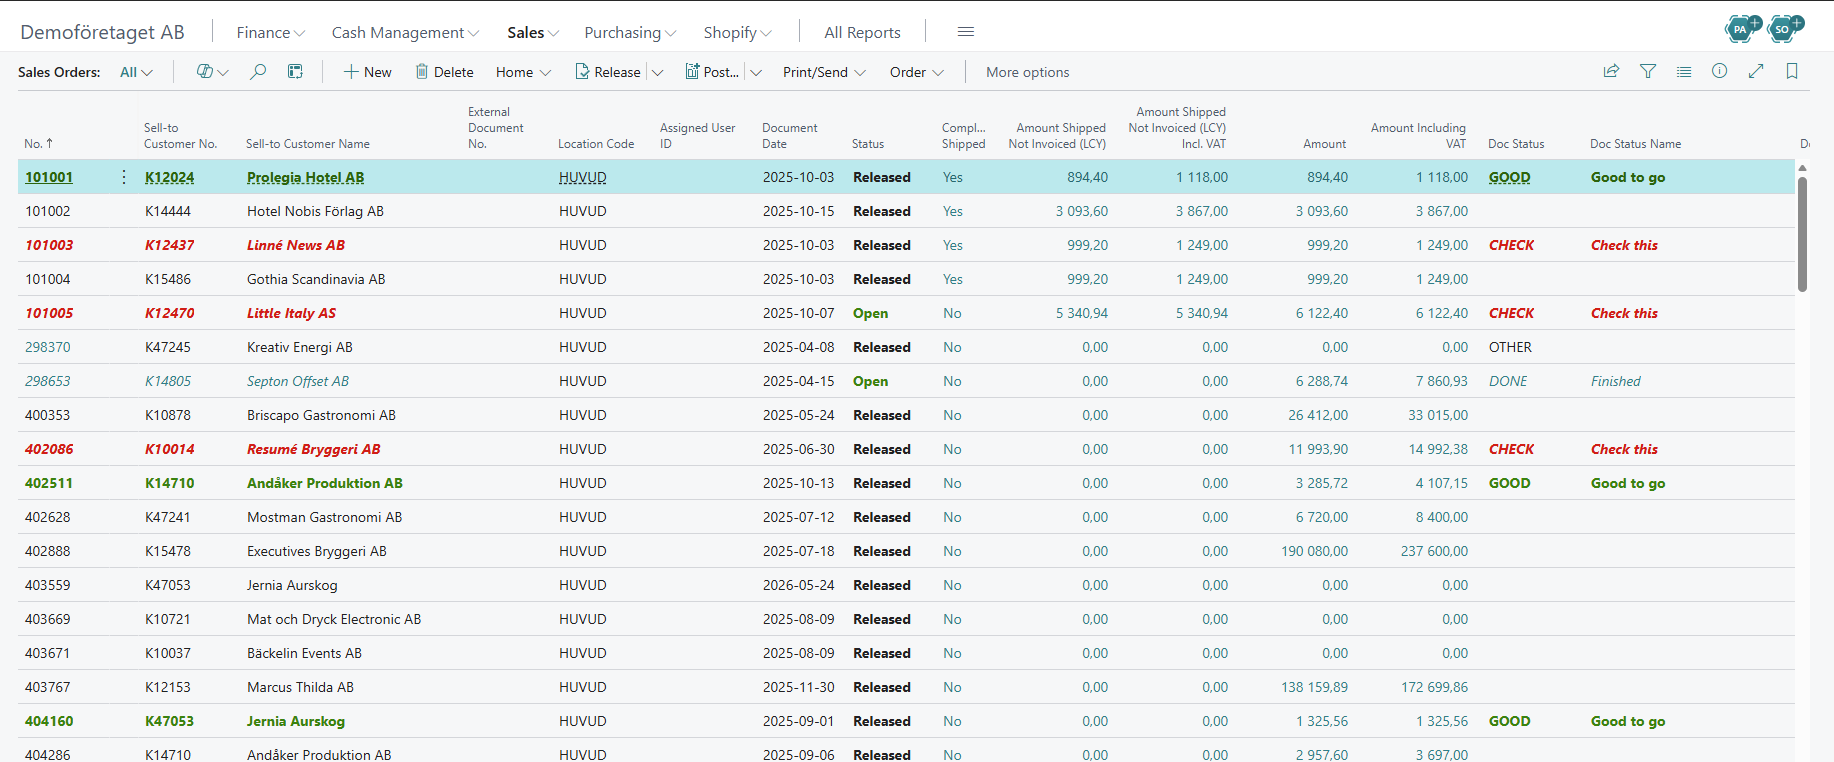The width and height of the screenshot is (1834, 762).
Task: Expand page with the diagonal arrows icon
Action: (x=1756, y=71)
